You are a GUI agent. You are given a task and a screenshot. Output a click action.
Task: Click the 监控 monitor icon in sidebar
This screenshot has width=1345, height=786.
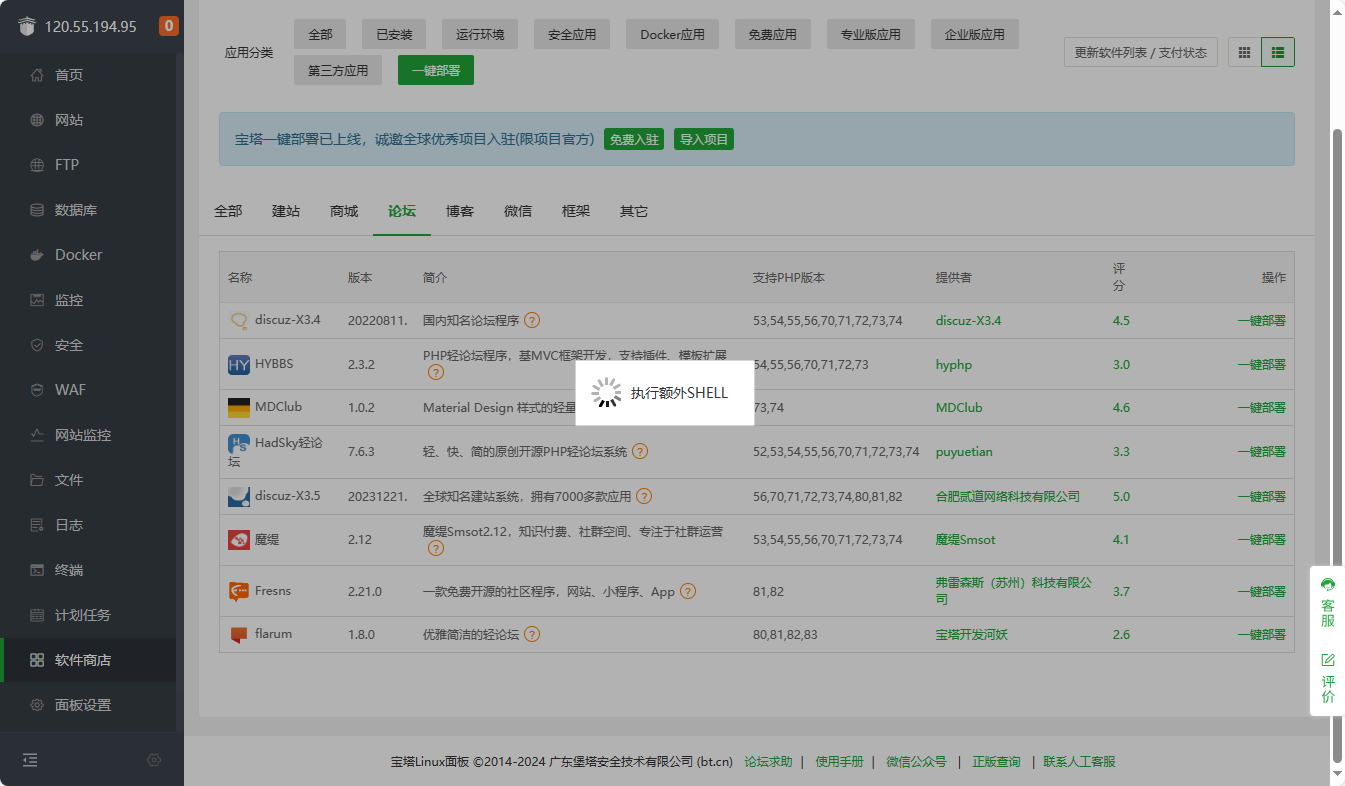click(x=37, y=300)
